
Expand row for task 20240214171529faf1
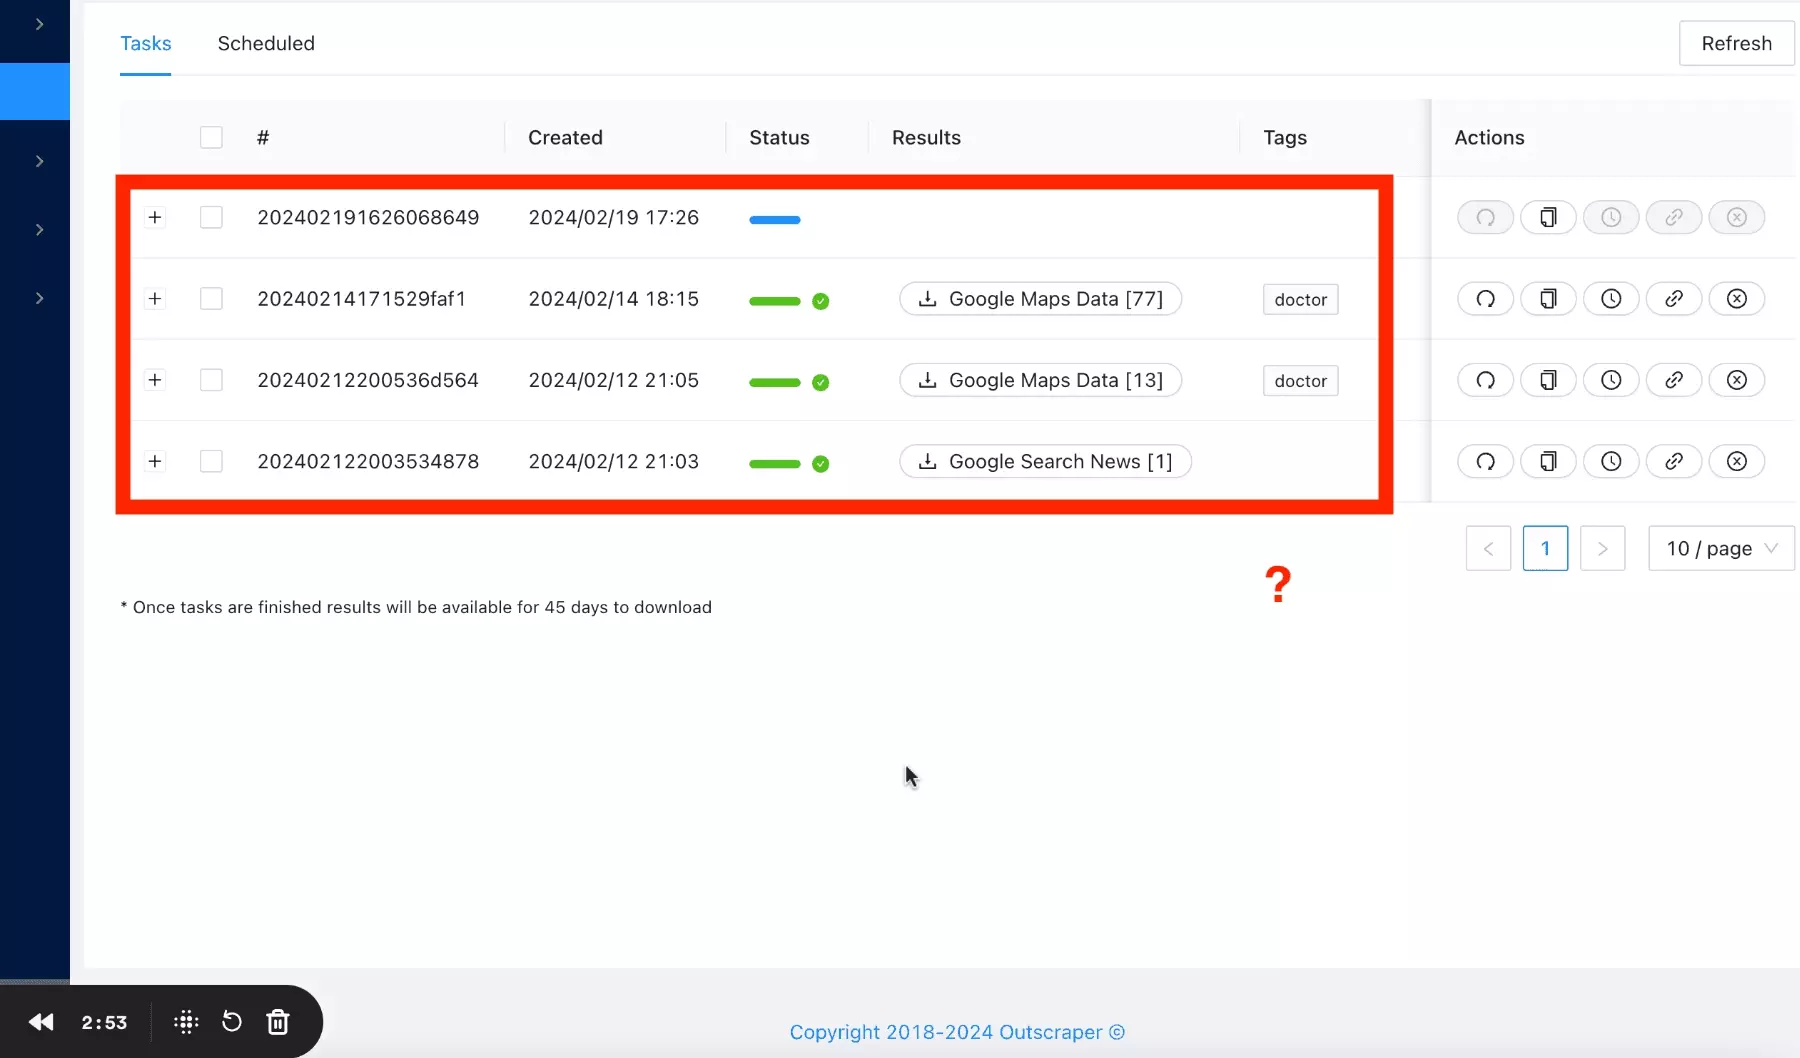(x=155, y=299)
